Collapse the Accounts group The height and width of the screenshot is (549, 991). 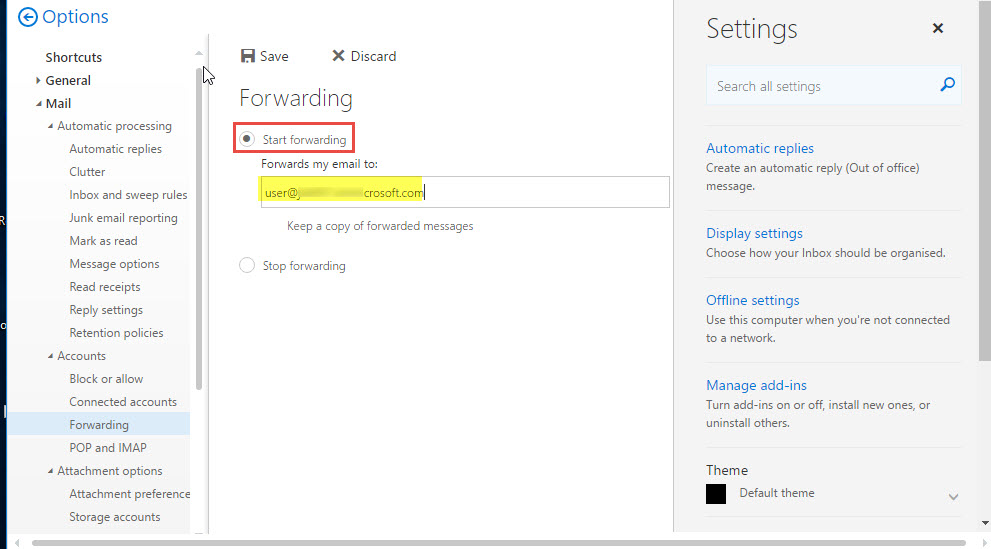[51, 356]
